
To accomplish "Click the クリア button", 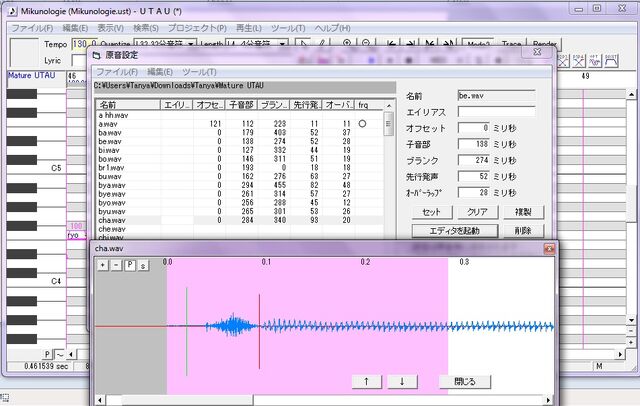I will pyautogui.click(x=478, y=212).
